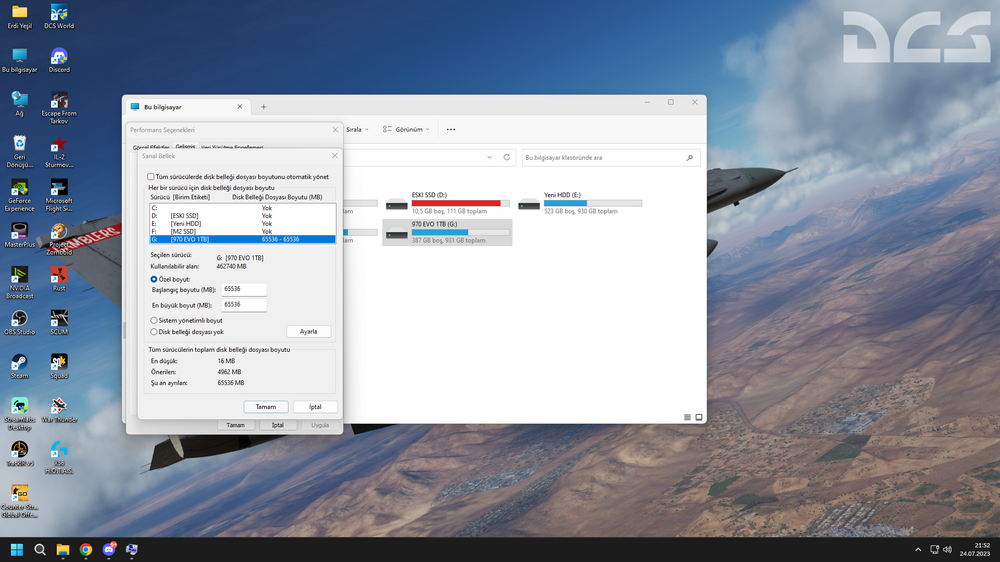This screenshot has height=562, width=1000.
Task: Select GeForce Experience desktop shortcut
Action: 20,195
